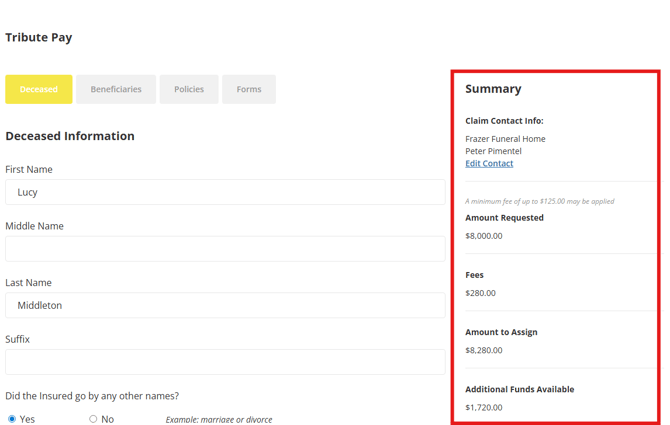Click the $1,720.00 additional funds value
Image resolution: width=670 pixels, height=425 pixels.
(484, 407)
